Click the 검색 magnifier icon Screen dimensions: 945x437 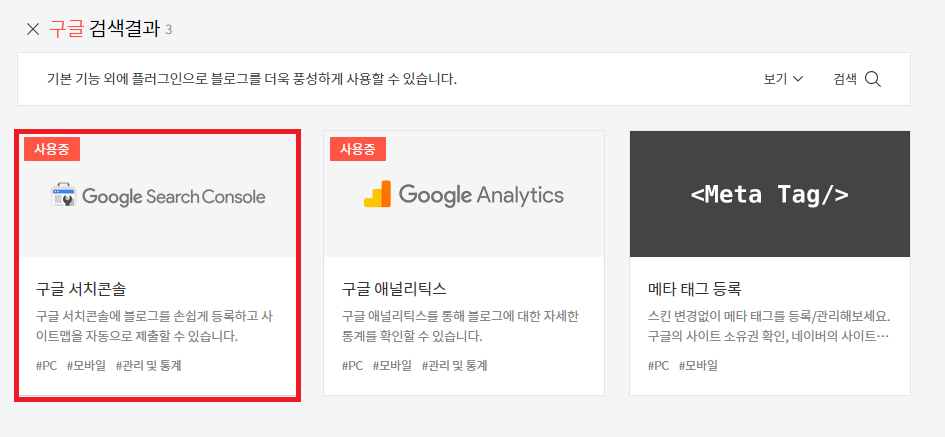873,79
